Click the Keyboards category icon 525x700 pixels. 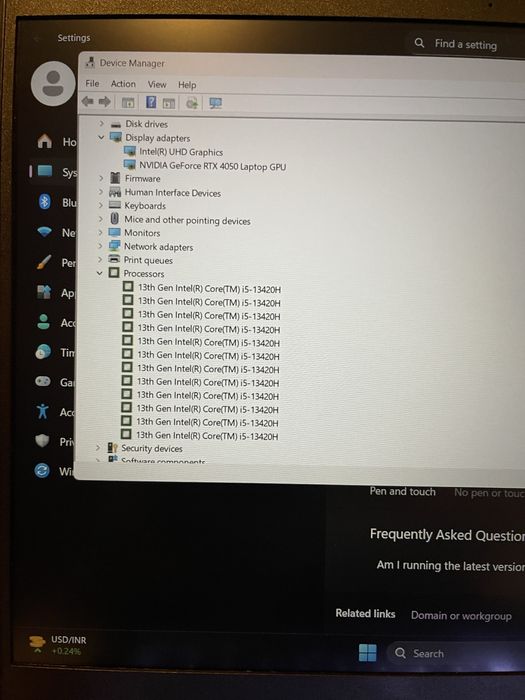click(115, 205)
